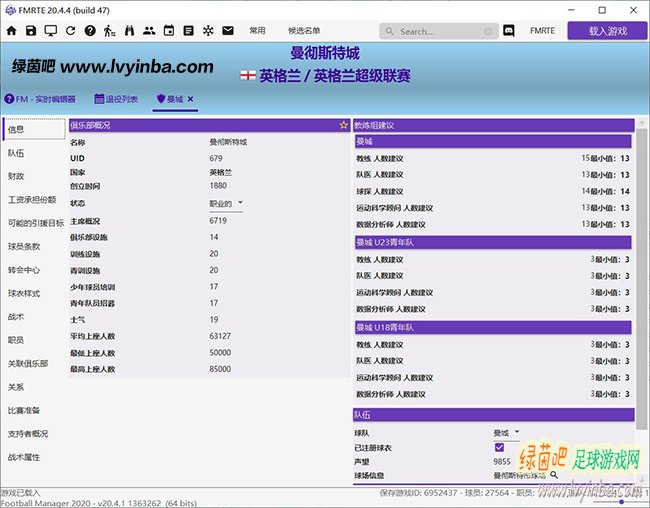Open 关联俱乐部 in sidebar
The width and height of the screenshot is (650, 508).
(x=28, y=364)
